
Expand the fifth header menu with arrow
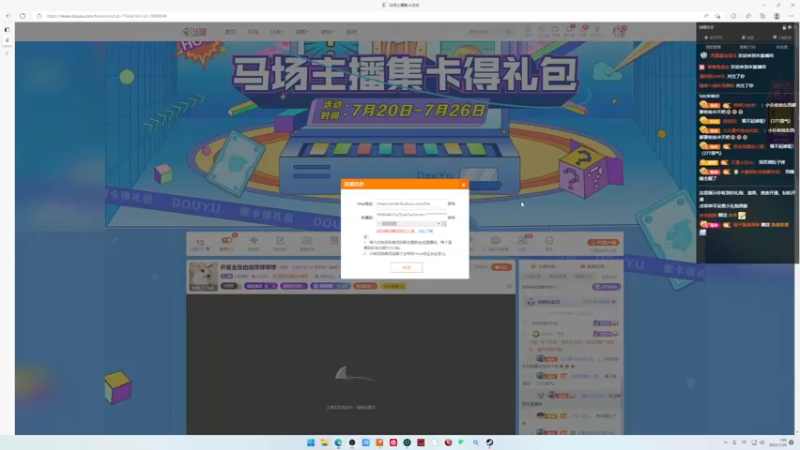pos(327,32)
